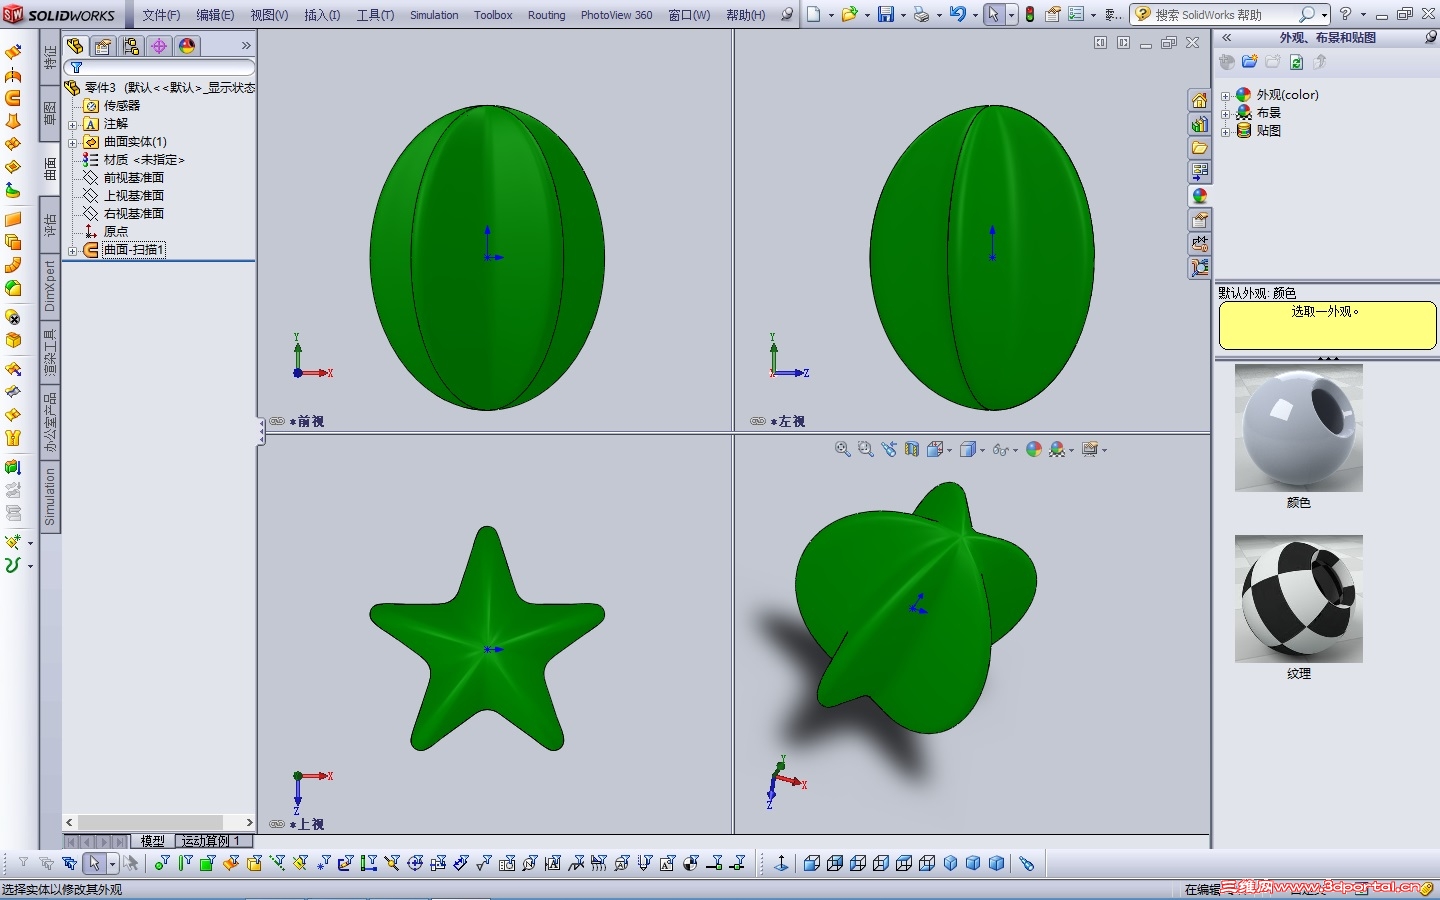Toggle the Filter Axes button

[277, 863]
